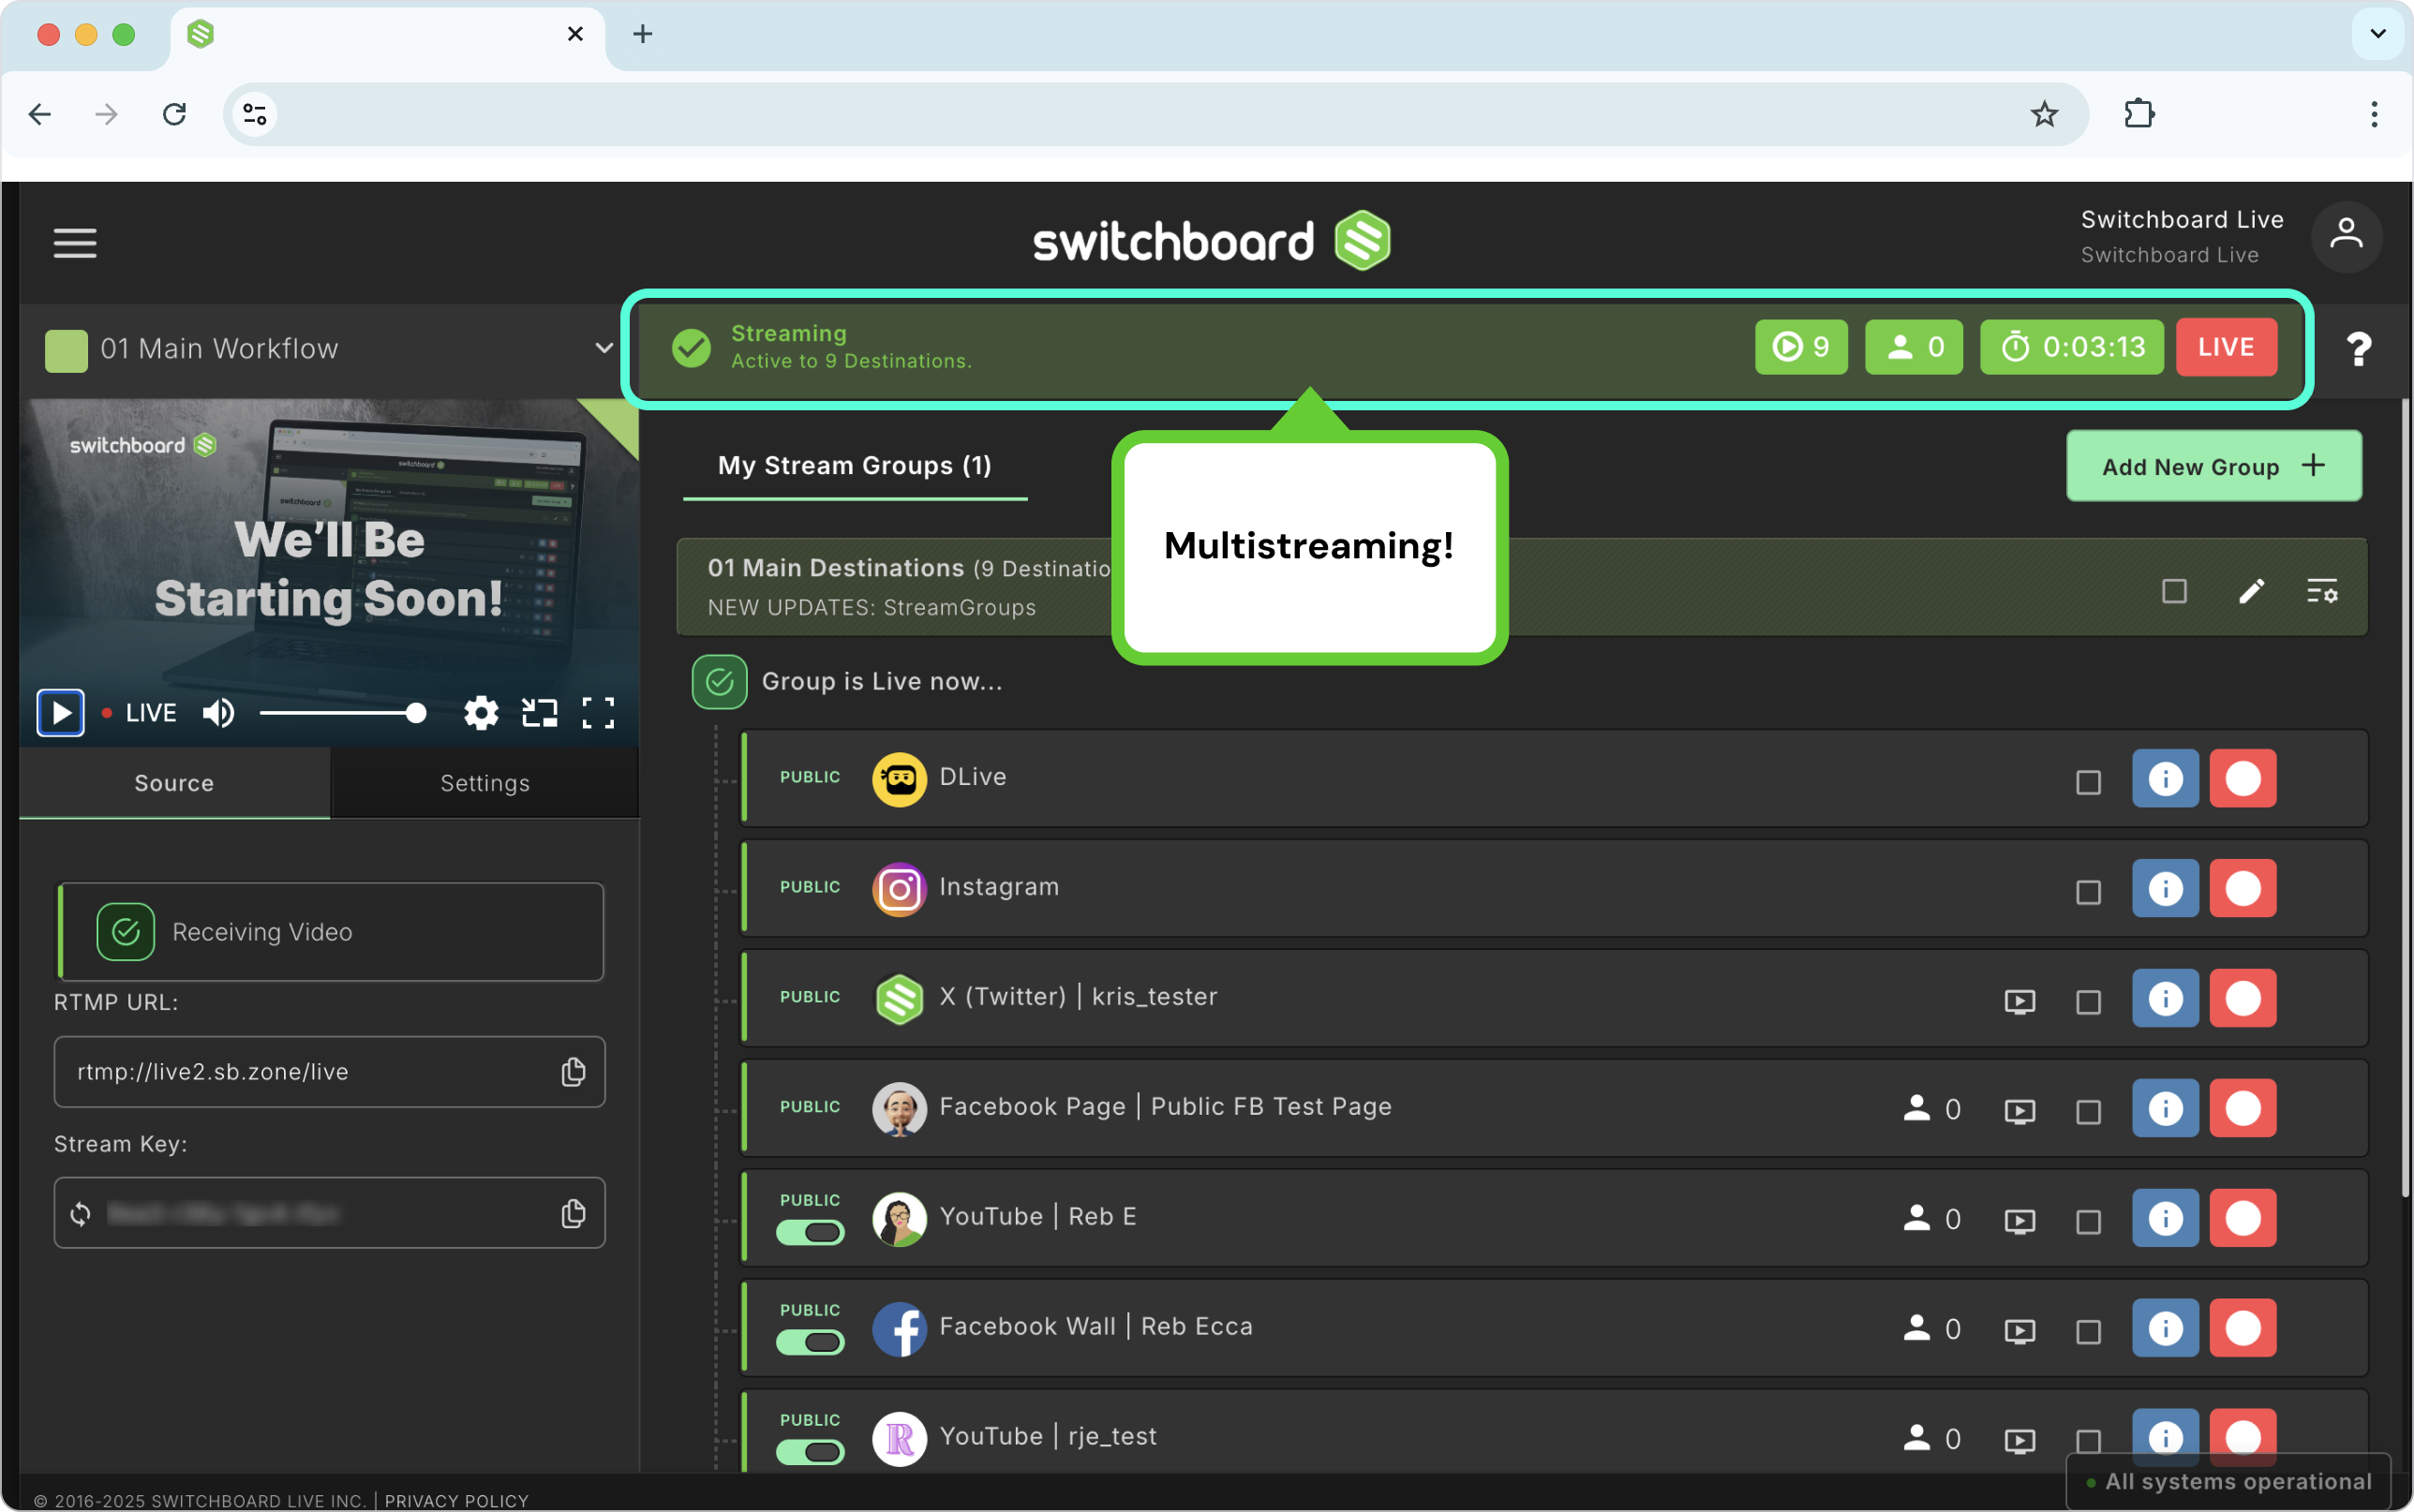Stop streaming to YouTube Reb E
Image resolution: width=2414 pixels, height=1512 pixels.
pos(2243,1218)
